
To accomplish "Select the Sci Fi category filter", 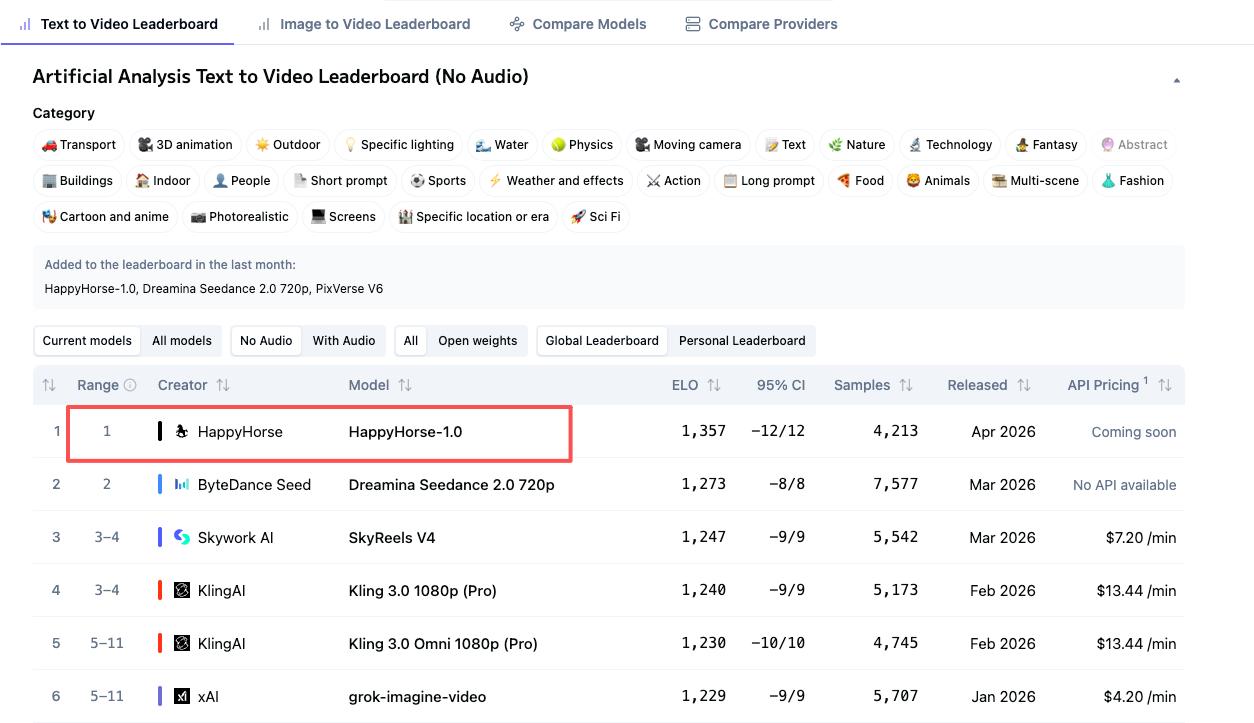I will (596, 216).
